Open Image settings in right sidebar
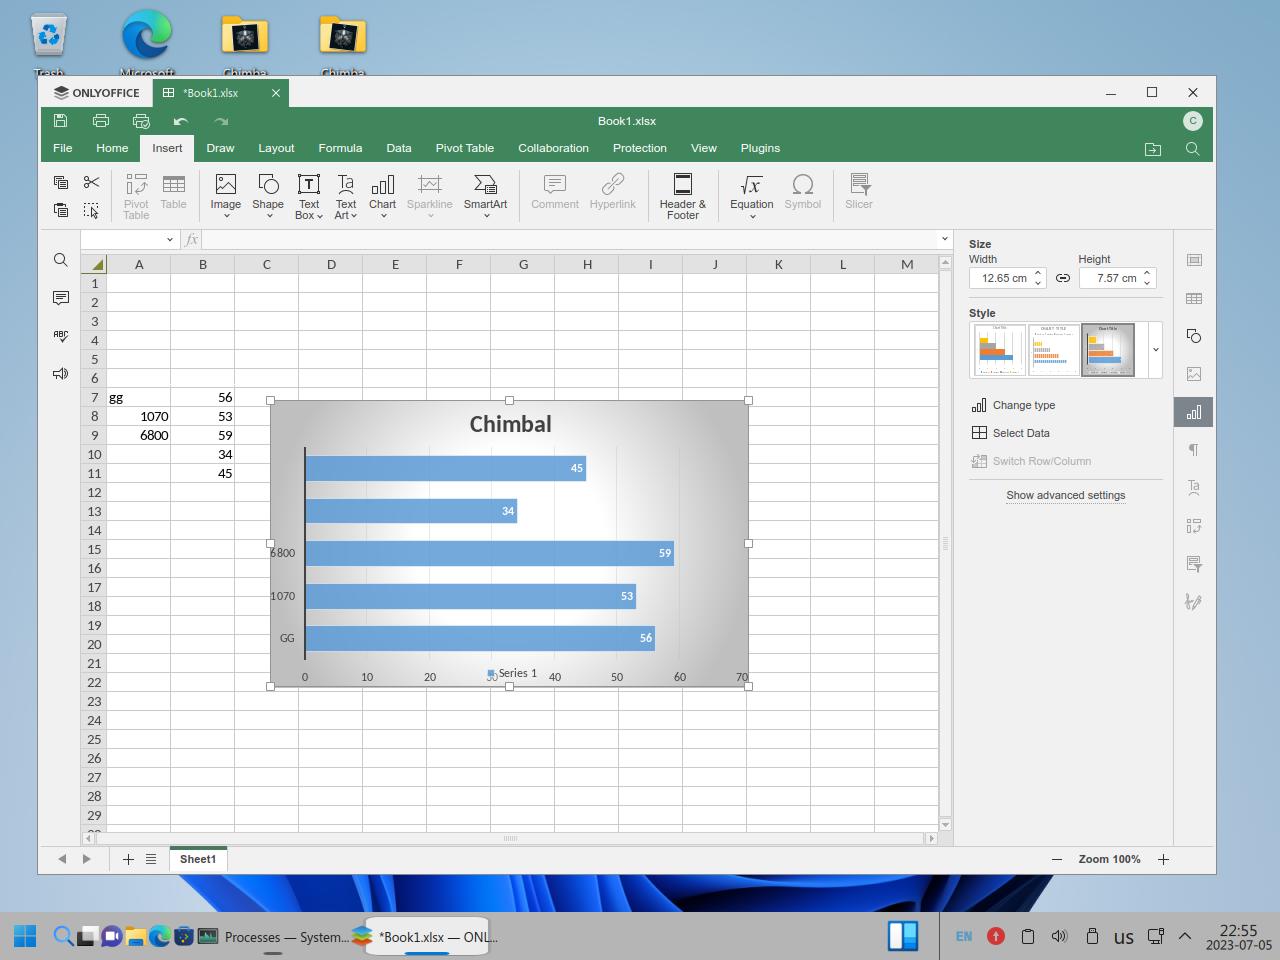The image size is (1280, 960). tap(1194, 374)
